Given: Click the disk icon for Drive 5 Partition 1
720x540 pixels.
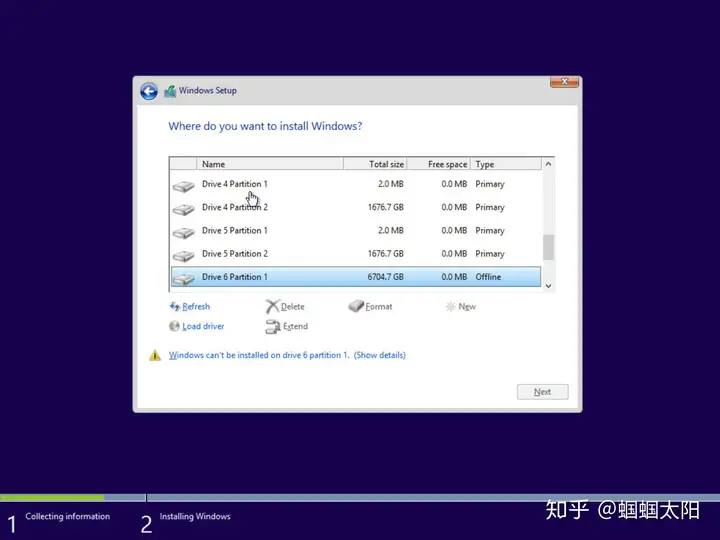Looking at the screenshot, I should click(x=184, y=233).
